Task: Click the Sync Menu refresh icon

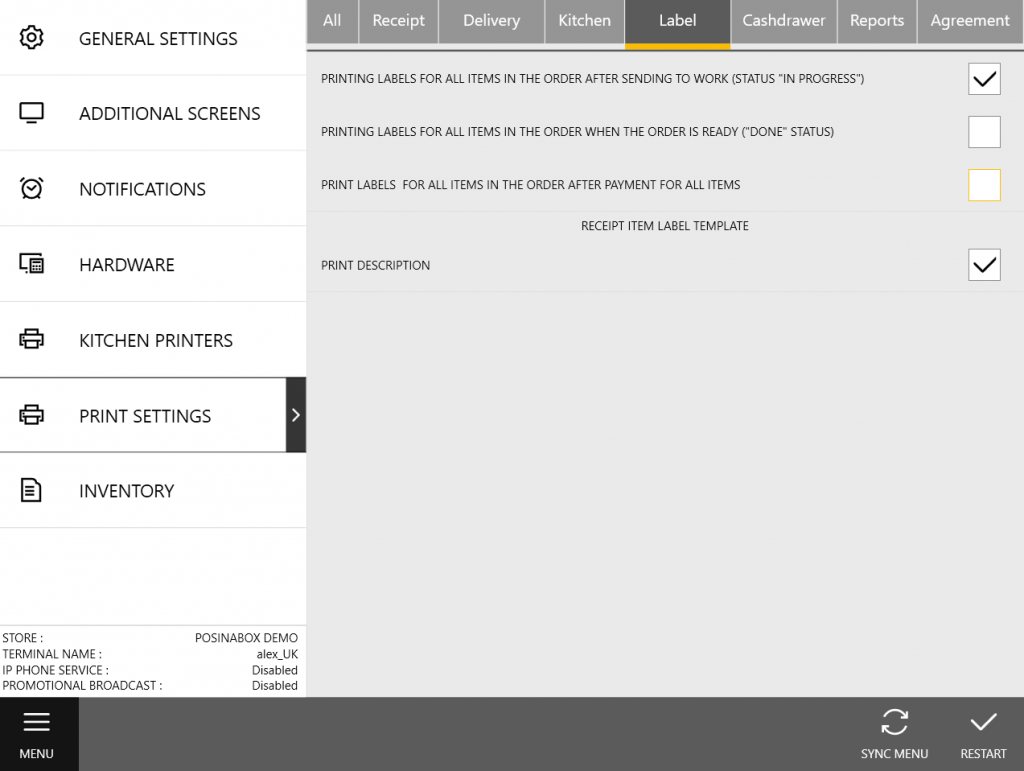Action: point(894,722)
